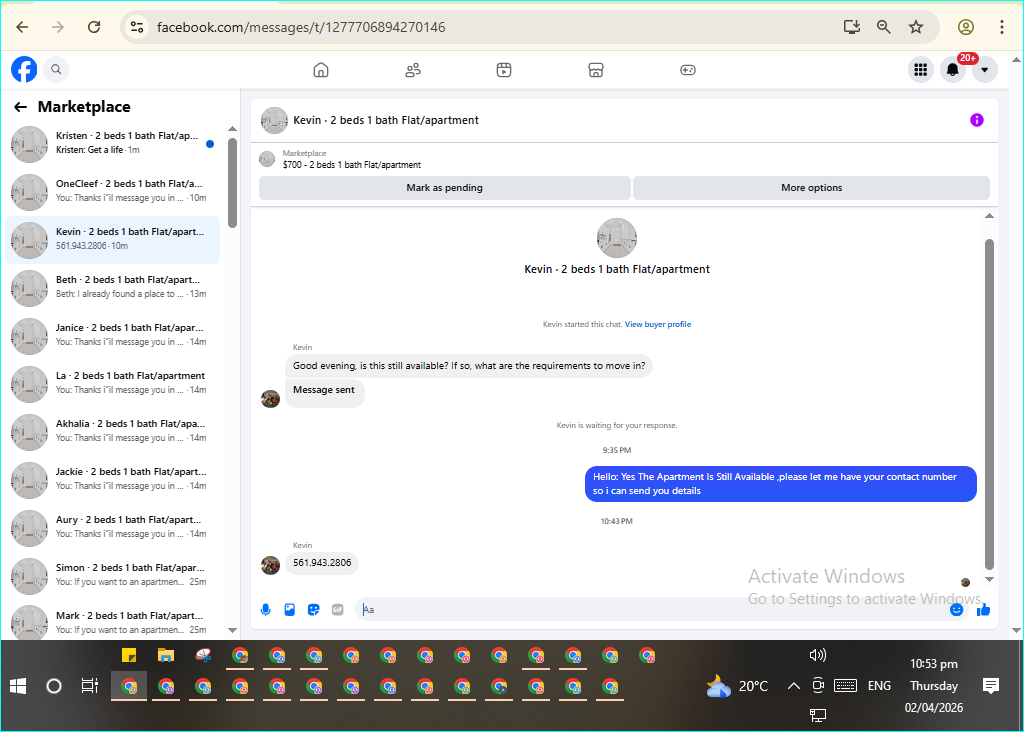This screenshot has width=1024, height=732.
Task: Open Janice's conversation
Action: point(112,336)
